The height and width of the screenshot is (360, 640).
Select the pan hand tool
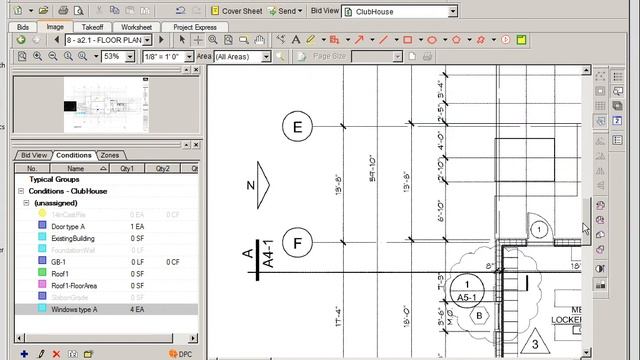pyautogui.click(x=259, y=40)
